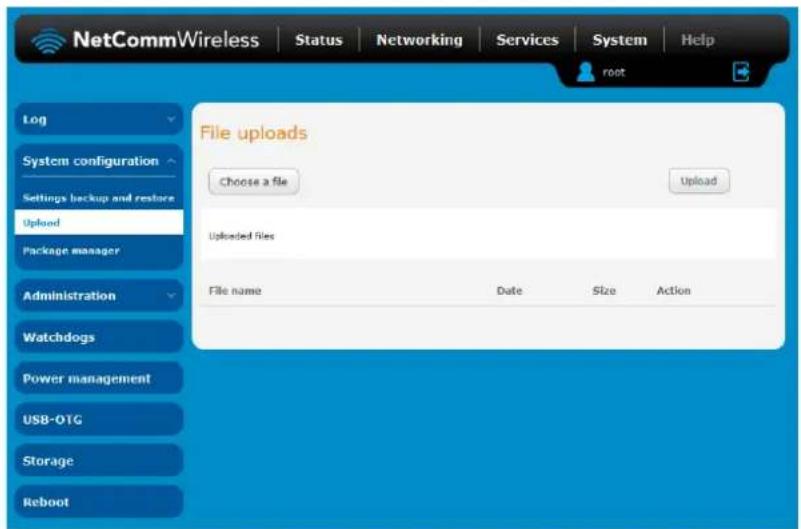This screenshot has width=801, height=529.
Task: Click the Uploaded files label
Action: point(242,236)
